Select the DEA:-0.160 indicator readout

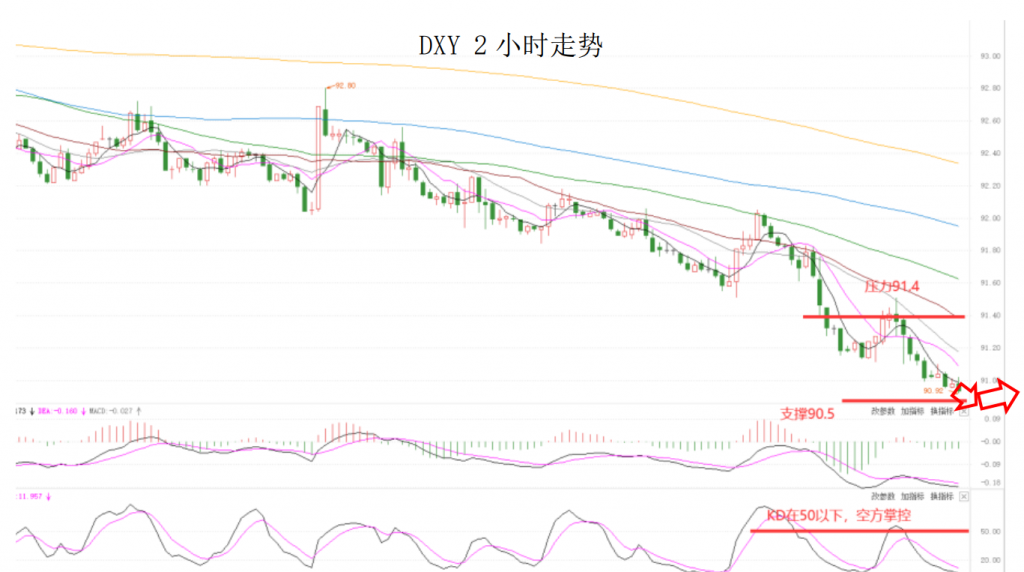(x=57, y=411)
